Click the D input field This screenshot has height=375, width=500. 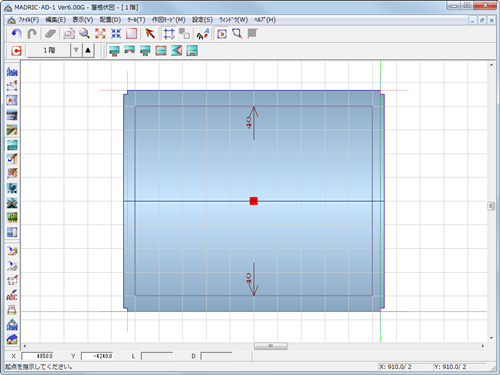216,356
